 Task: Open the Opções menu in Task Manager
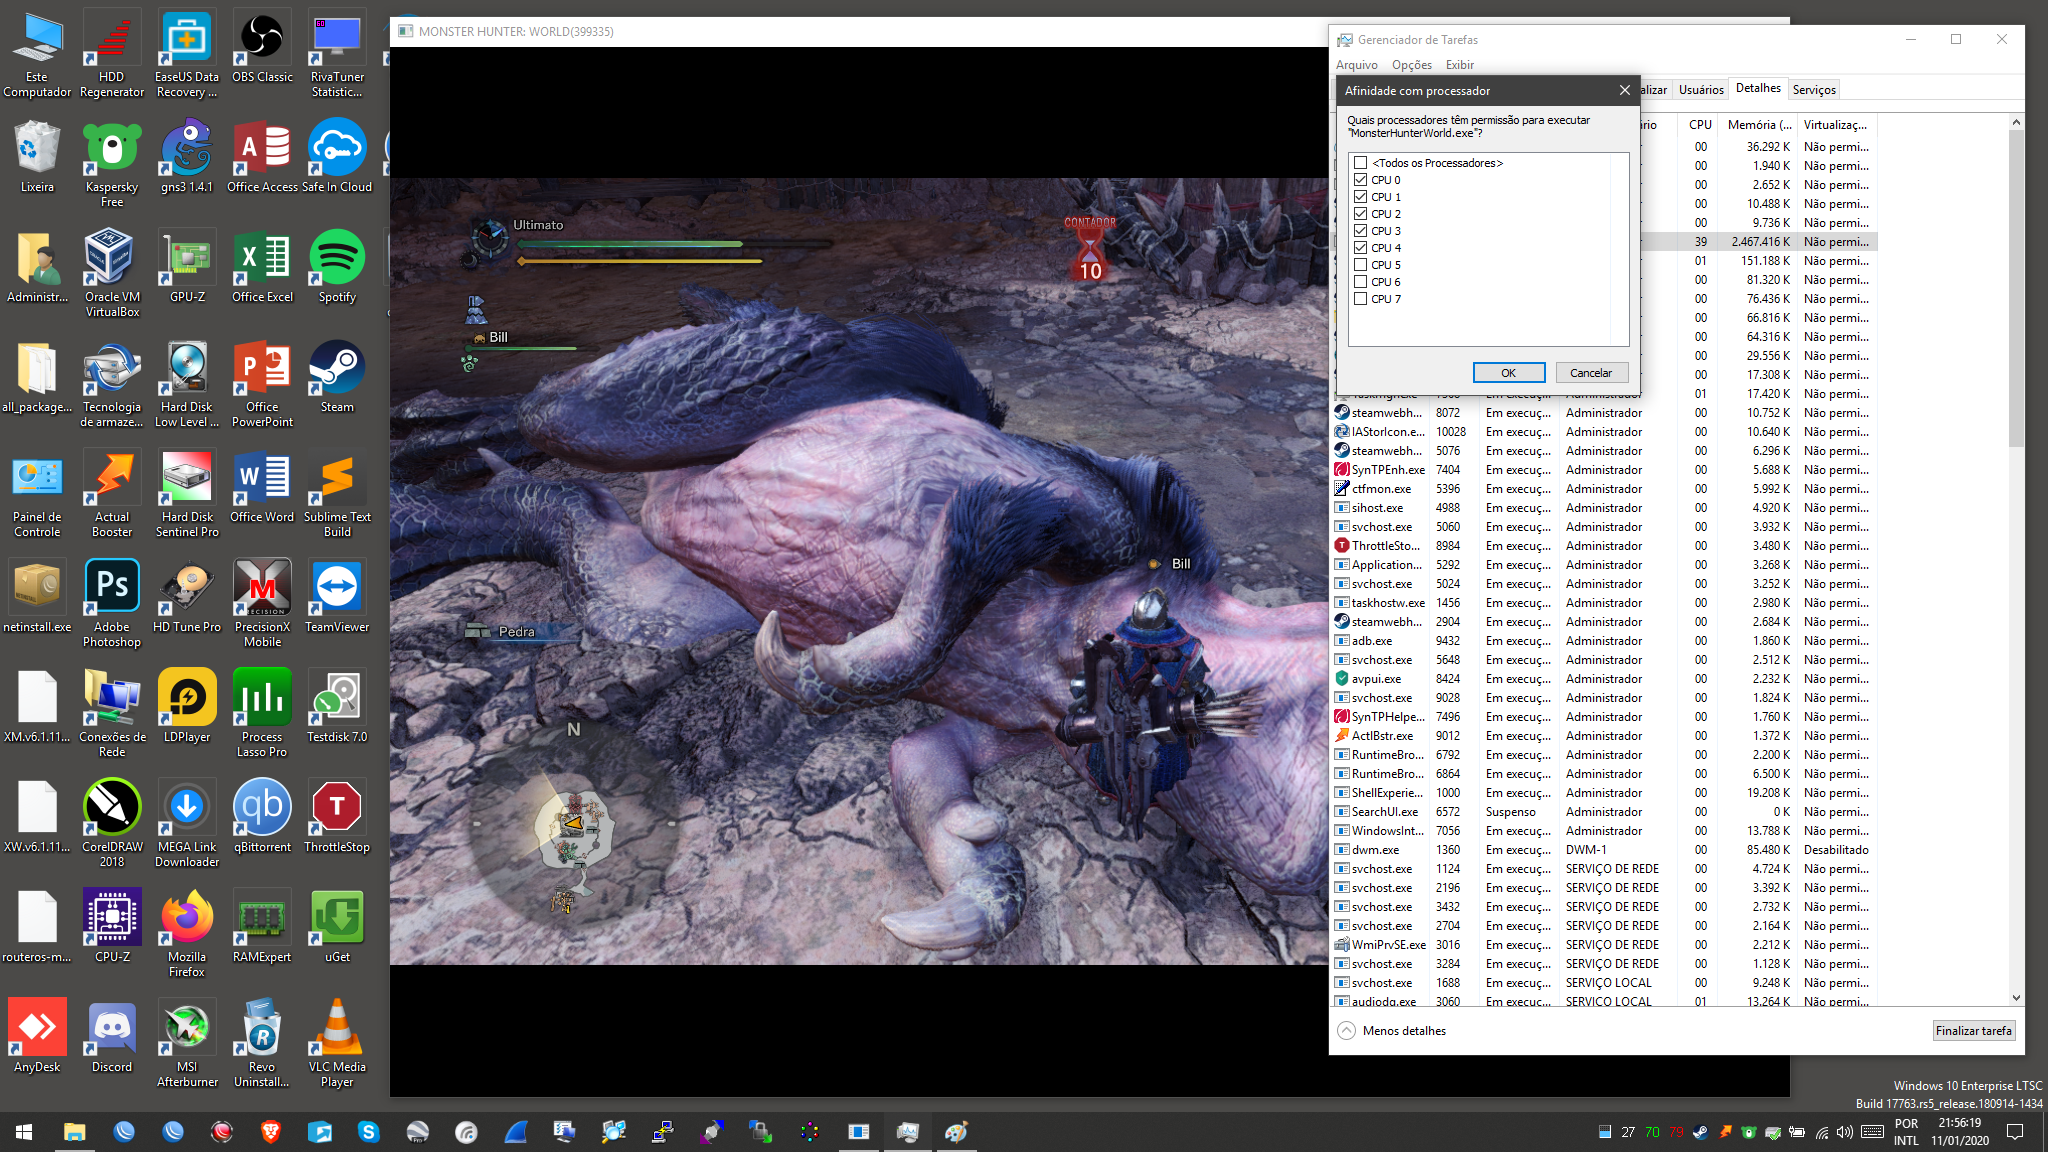pos(1411,65)
